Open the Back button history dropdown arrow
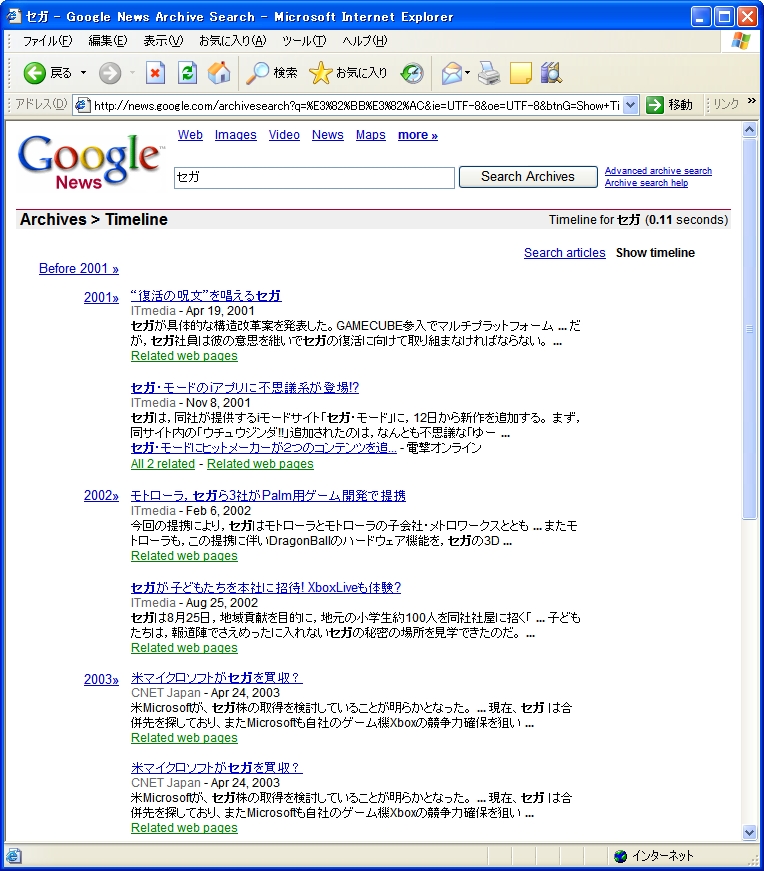Image resolution: width=764 pixels, height=871 pixels. click(x=83, y=73)
